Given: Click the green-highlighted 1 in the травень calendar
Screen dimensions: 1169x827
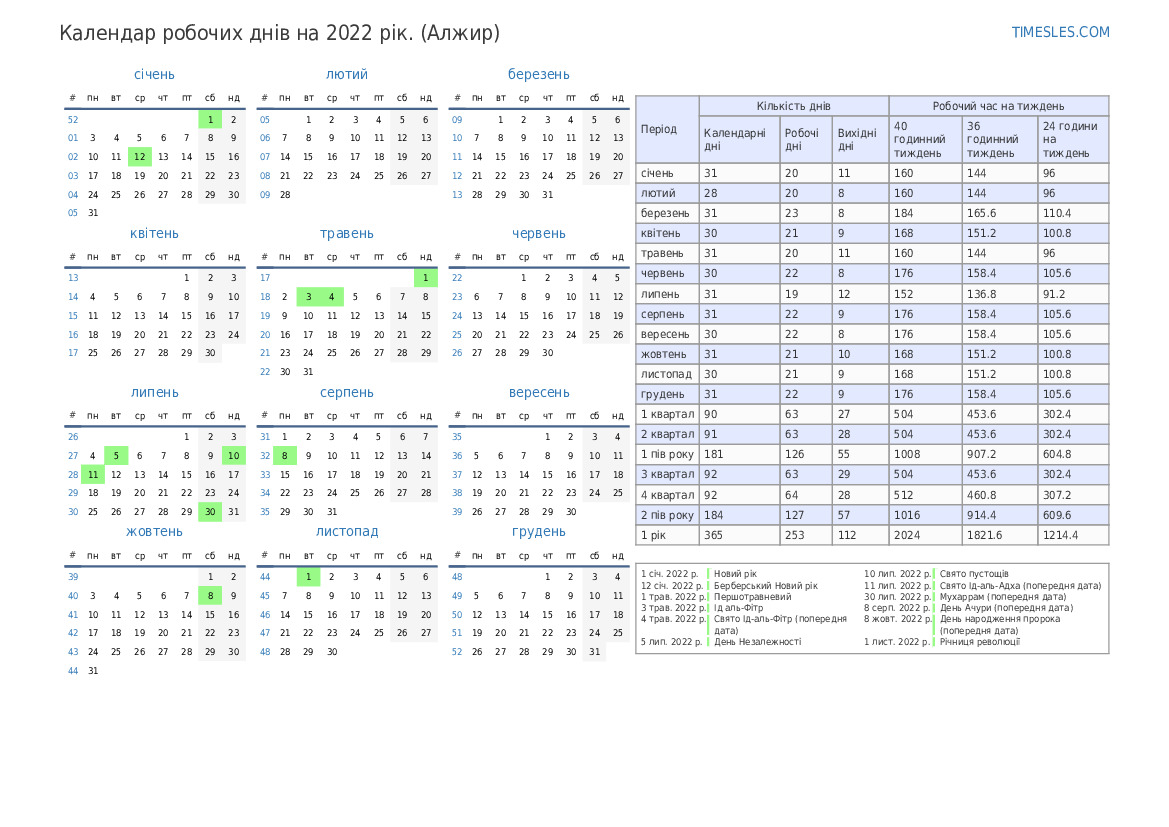Looking at the screenshot, I should click(426, 277).
